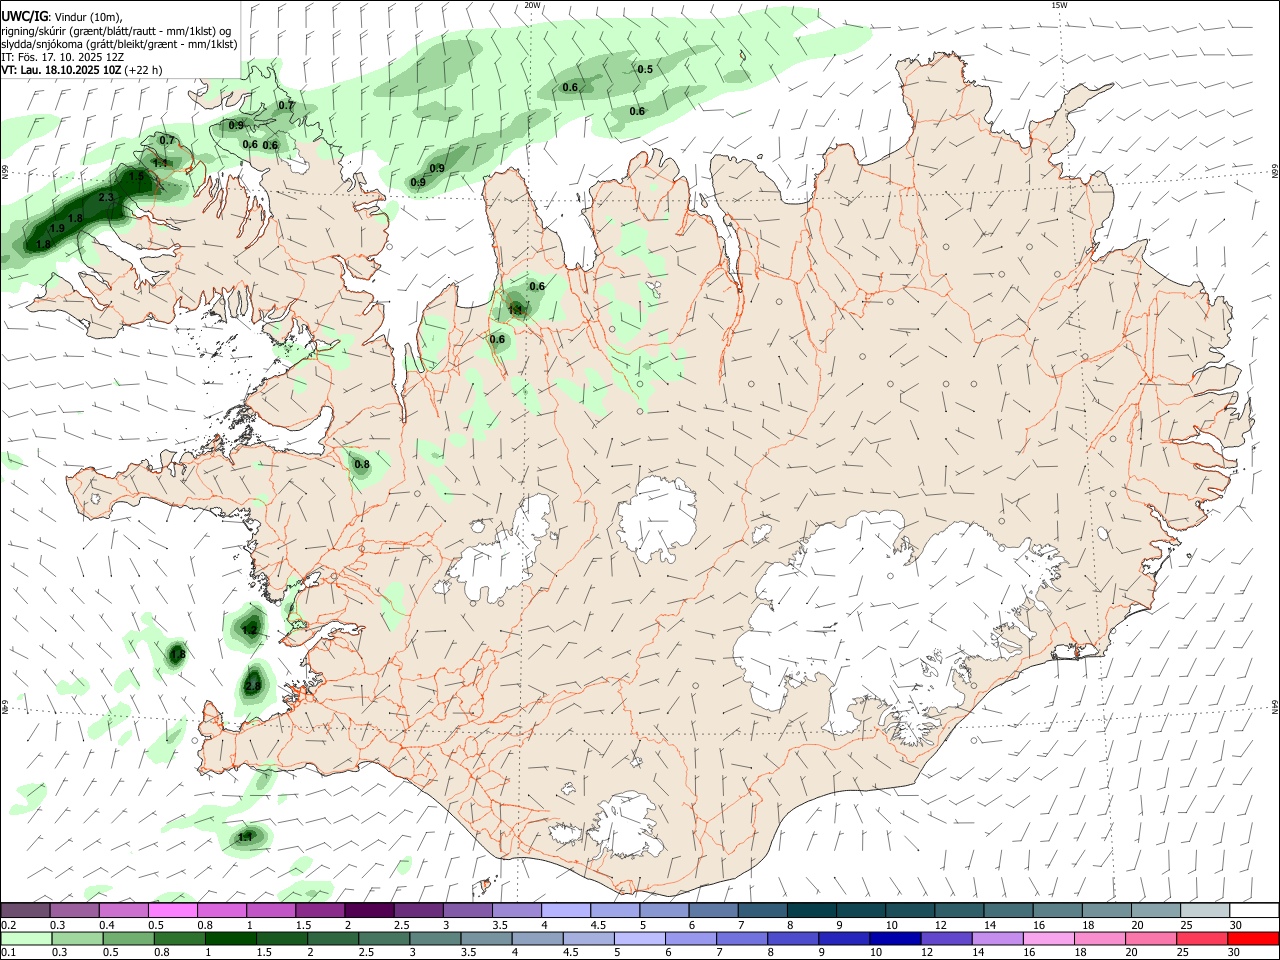
Task: Pick the palest green 0.1 swatch in rain legend
Action: 25,938
